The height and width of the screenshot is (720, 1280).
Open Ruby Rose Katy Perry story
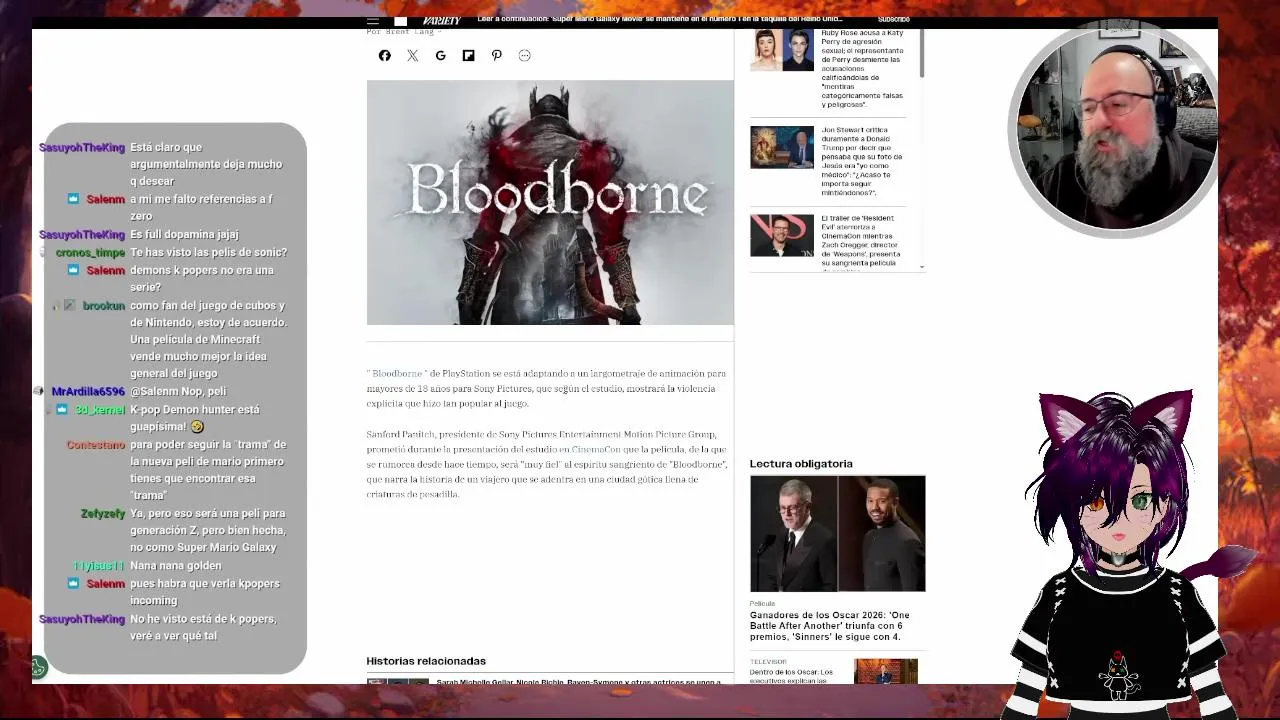point(862,68)
